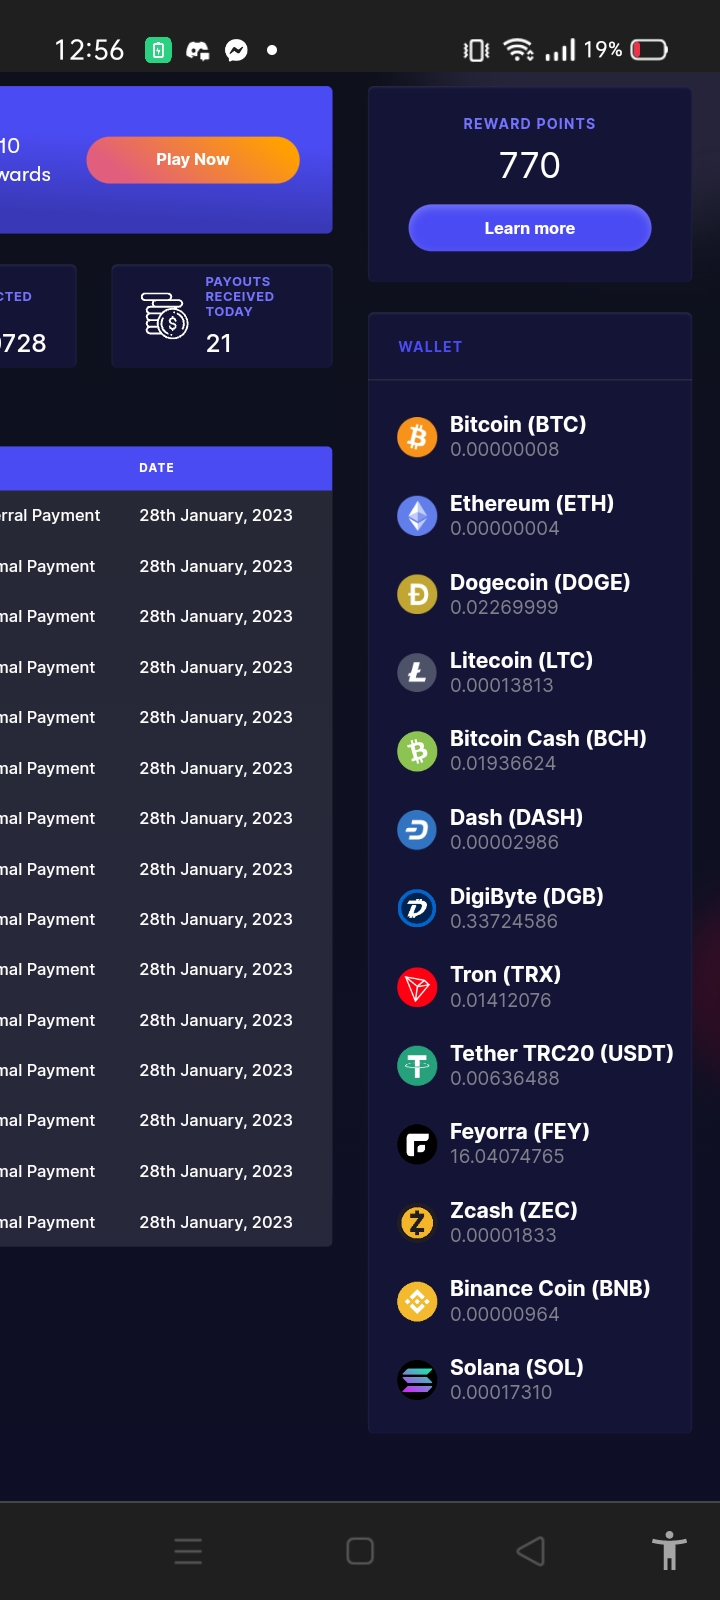Viewport: 720px width, 1600px height.
Task: Click the Binance Coin (BNB) icon
Action: point(417,1301)
